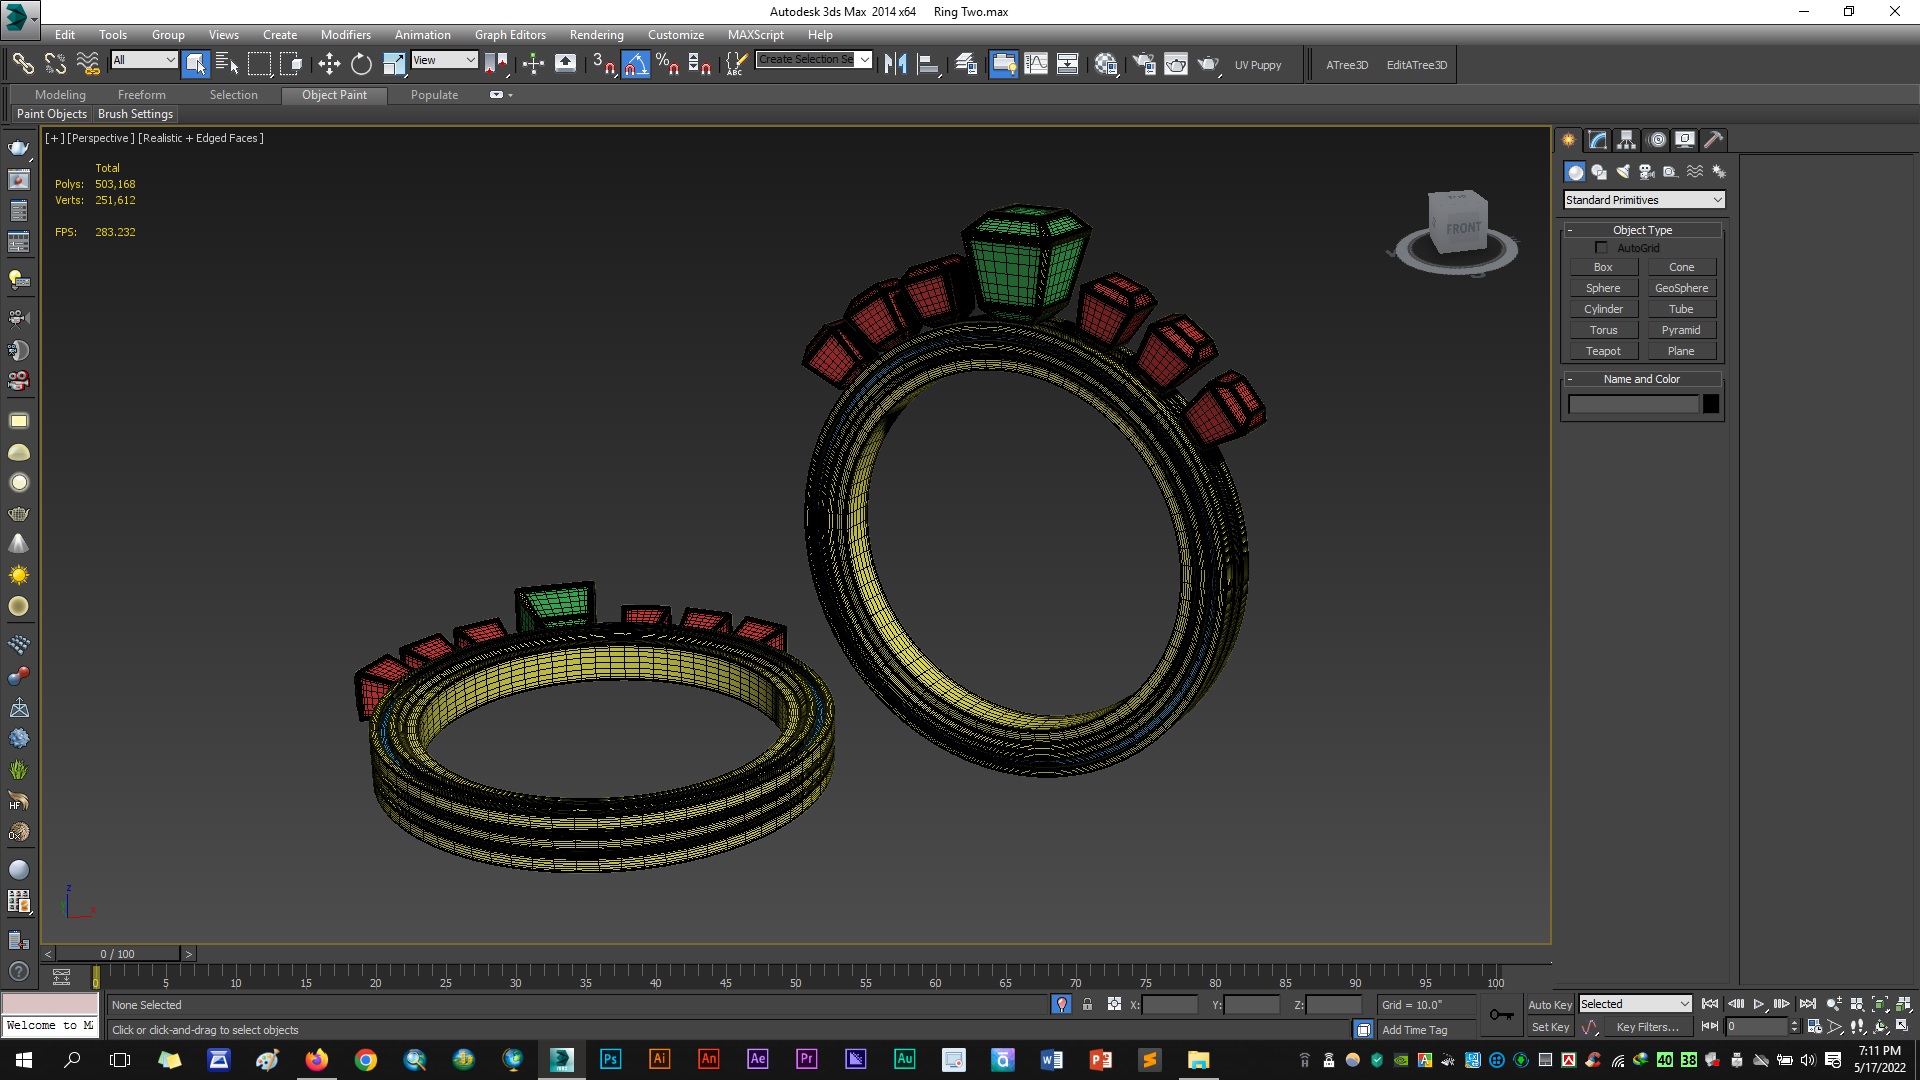Open the Rendering menu

coord(596,34)
